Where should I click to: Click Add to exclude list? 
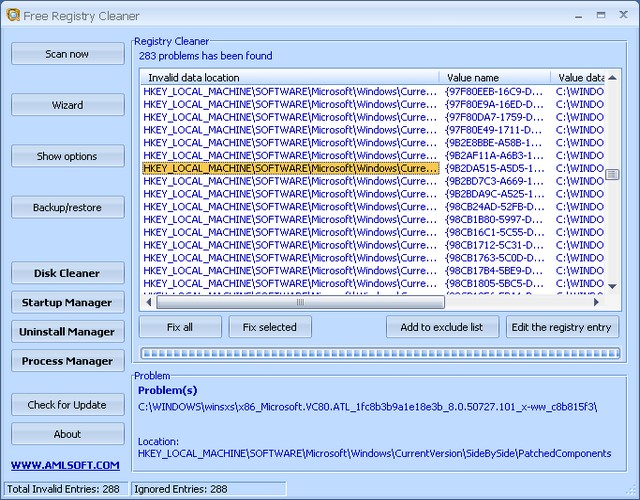442,327
